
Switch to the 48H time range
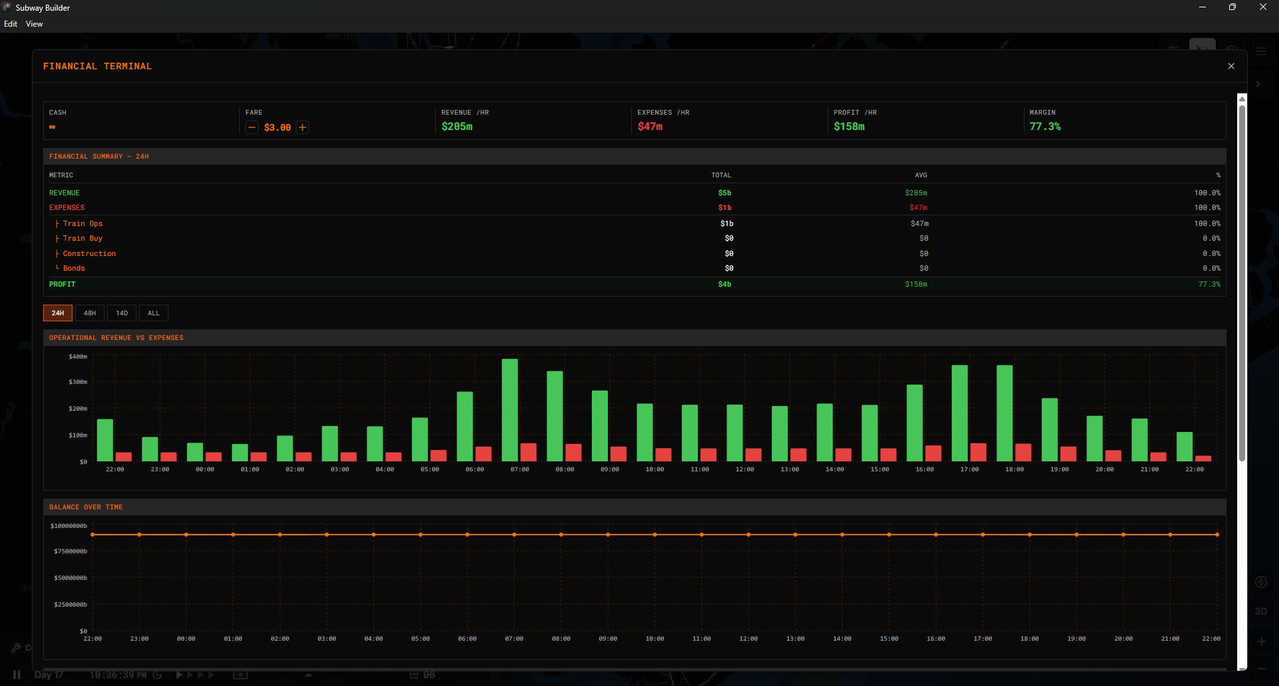(x=90, y=313)
